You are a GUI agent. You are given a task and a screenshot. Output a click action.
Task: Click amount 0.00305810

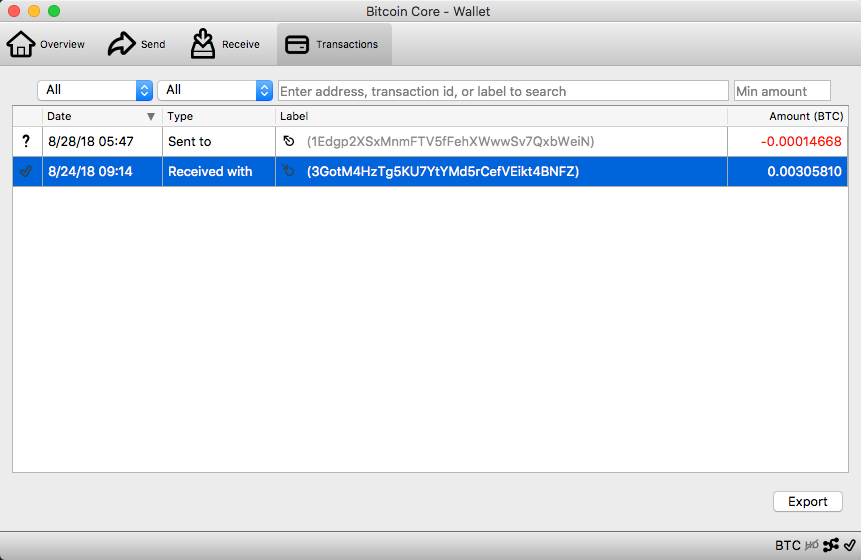pos(804,171)
